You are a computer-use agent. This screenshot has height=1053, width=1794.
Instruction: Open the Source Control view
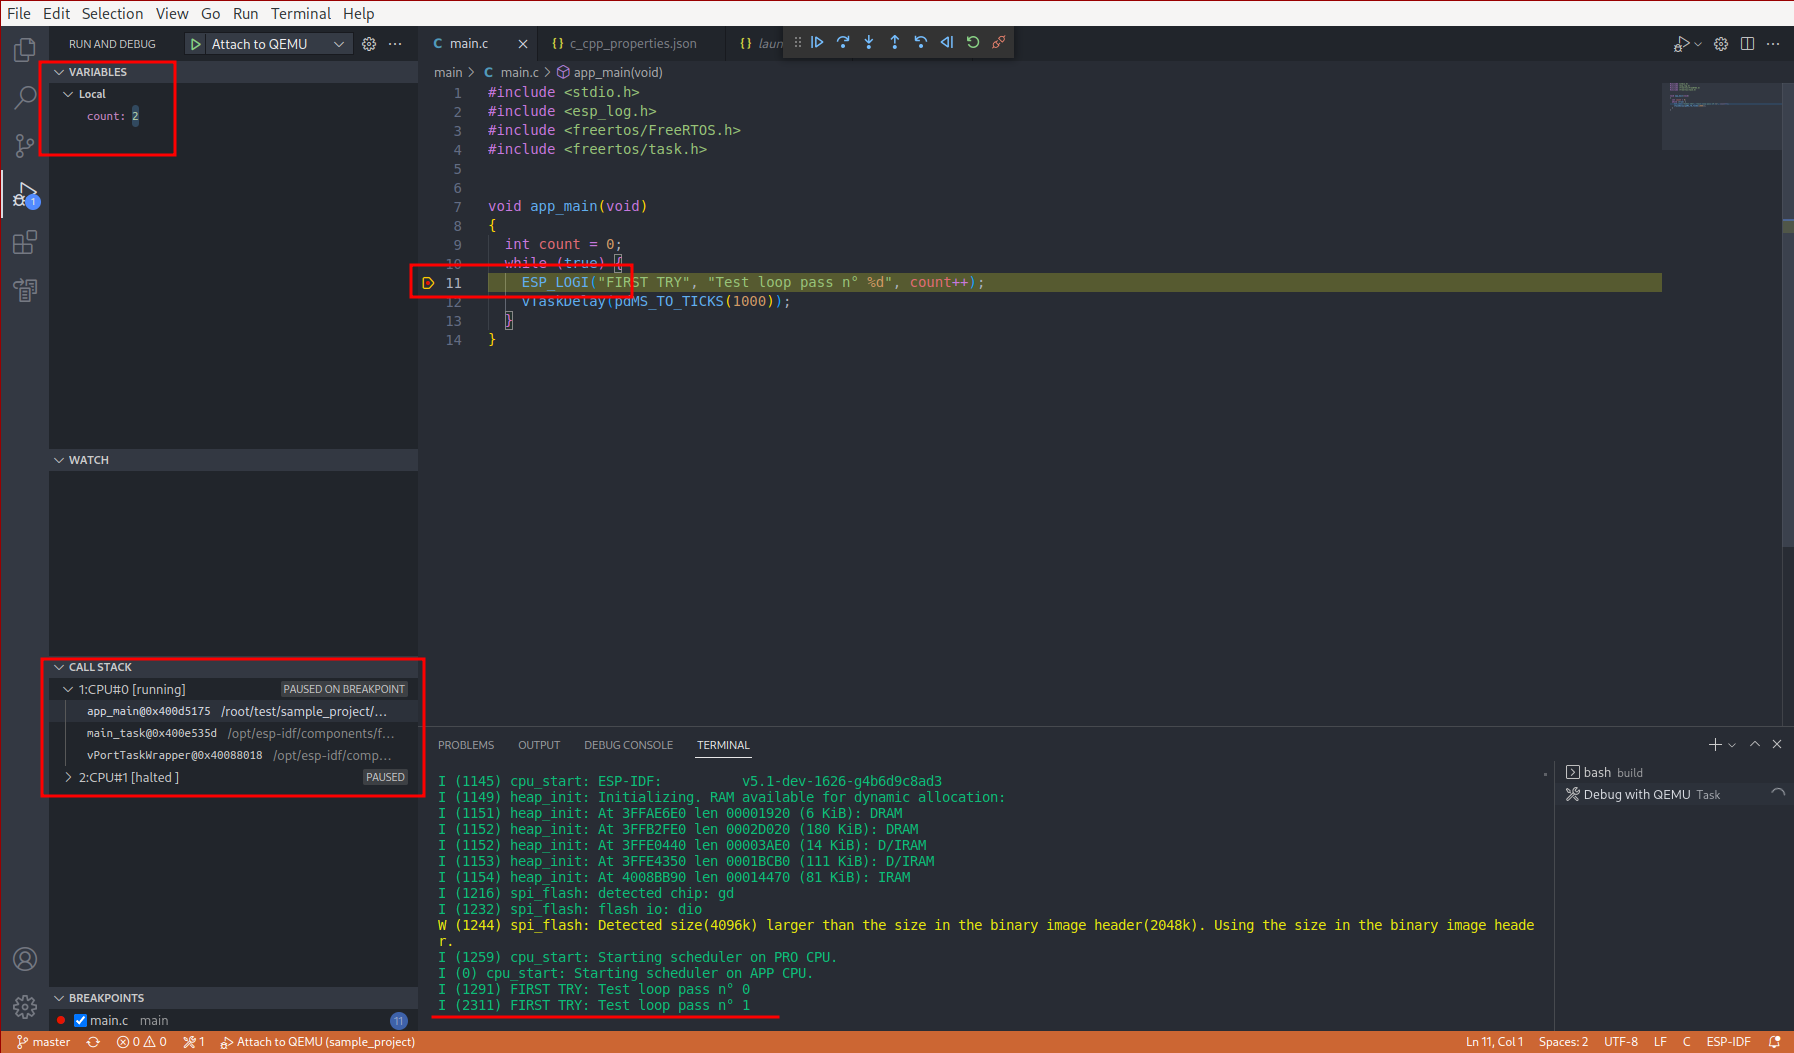coord(25,146)
